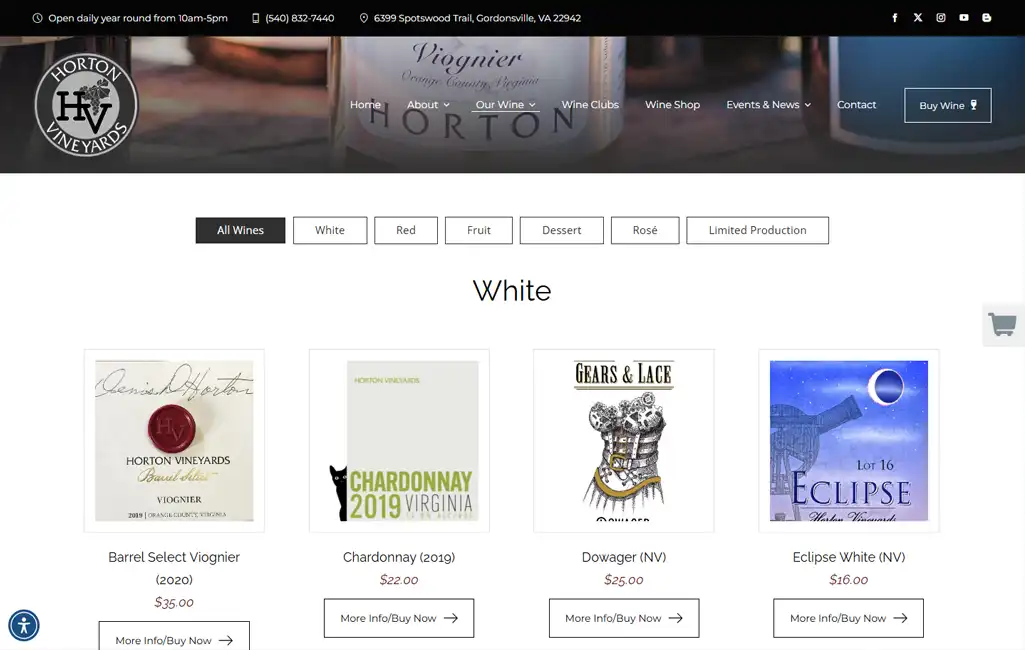Click the Horton Vineyards logo

(x=86, y=105)
